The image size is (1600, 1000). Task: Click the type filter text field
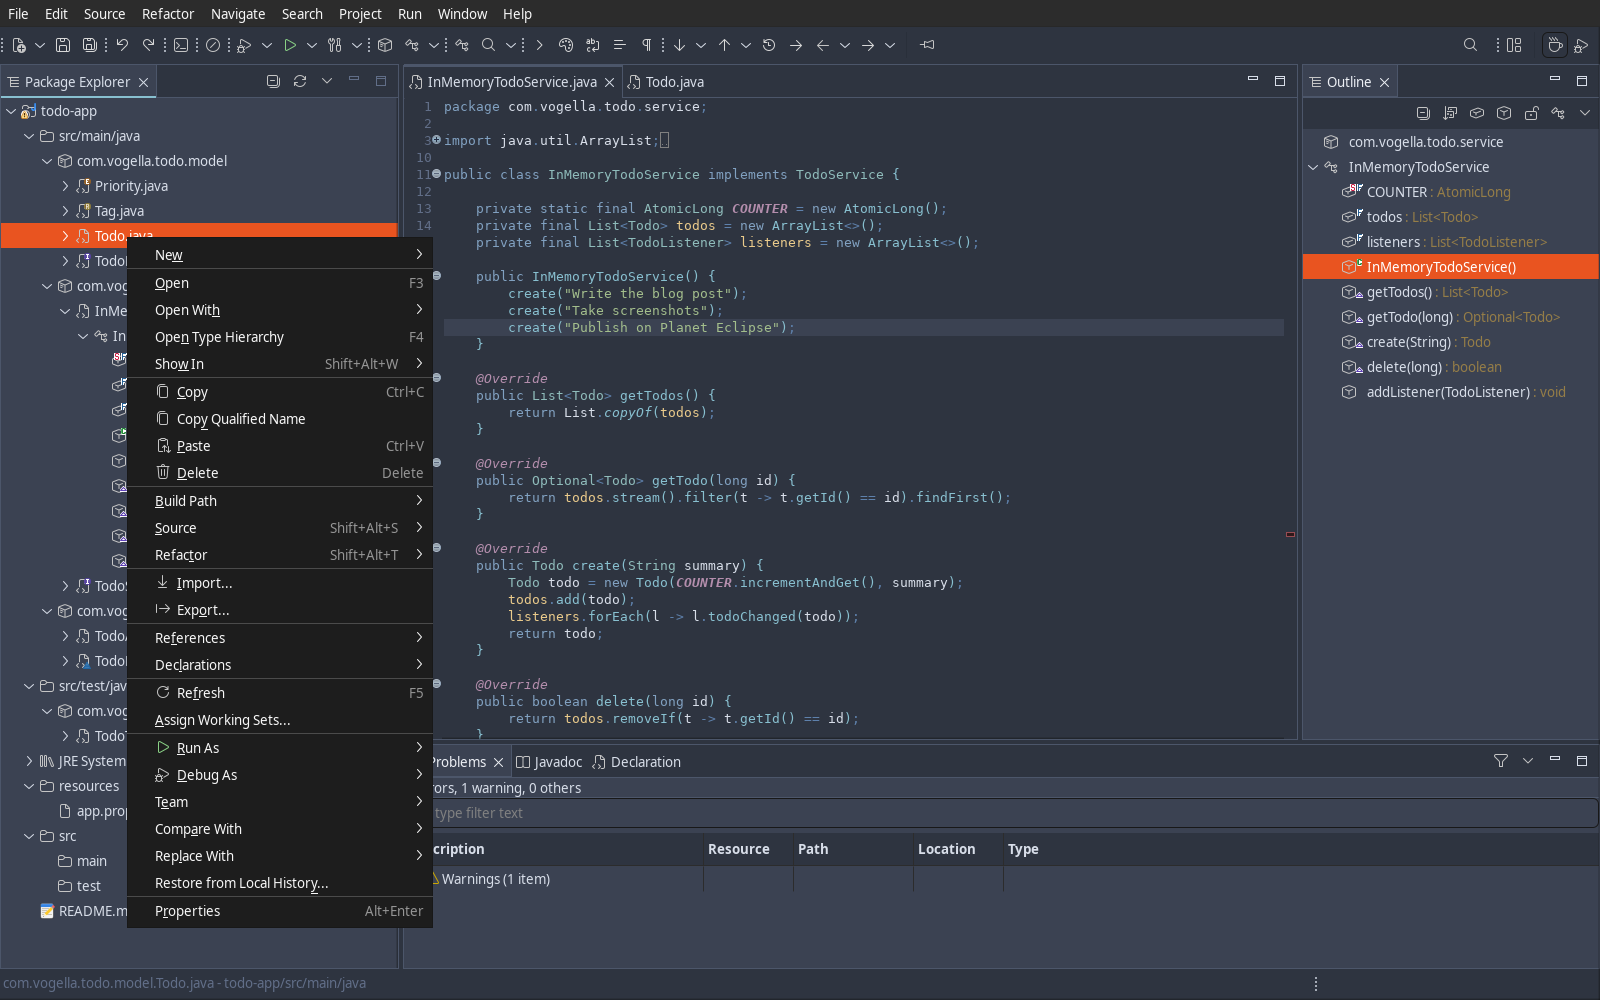[x=1013, y=813]
